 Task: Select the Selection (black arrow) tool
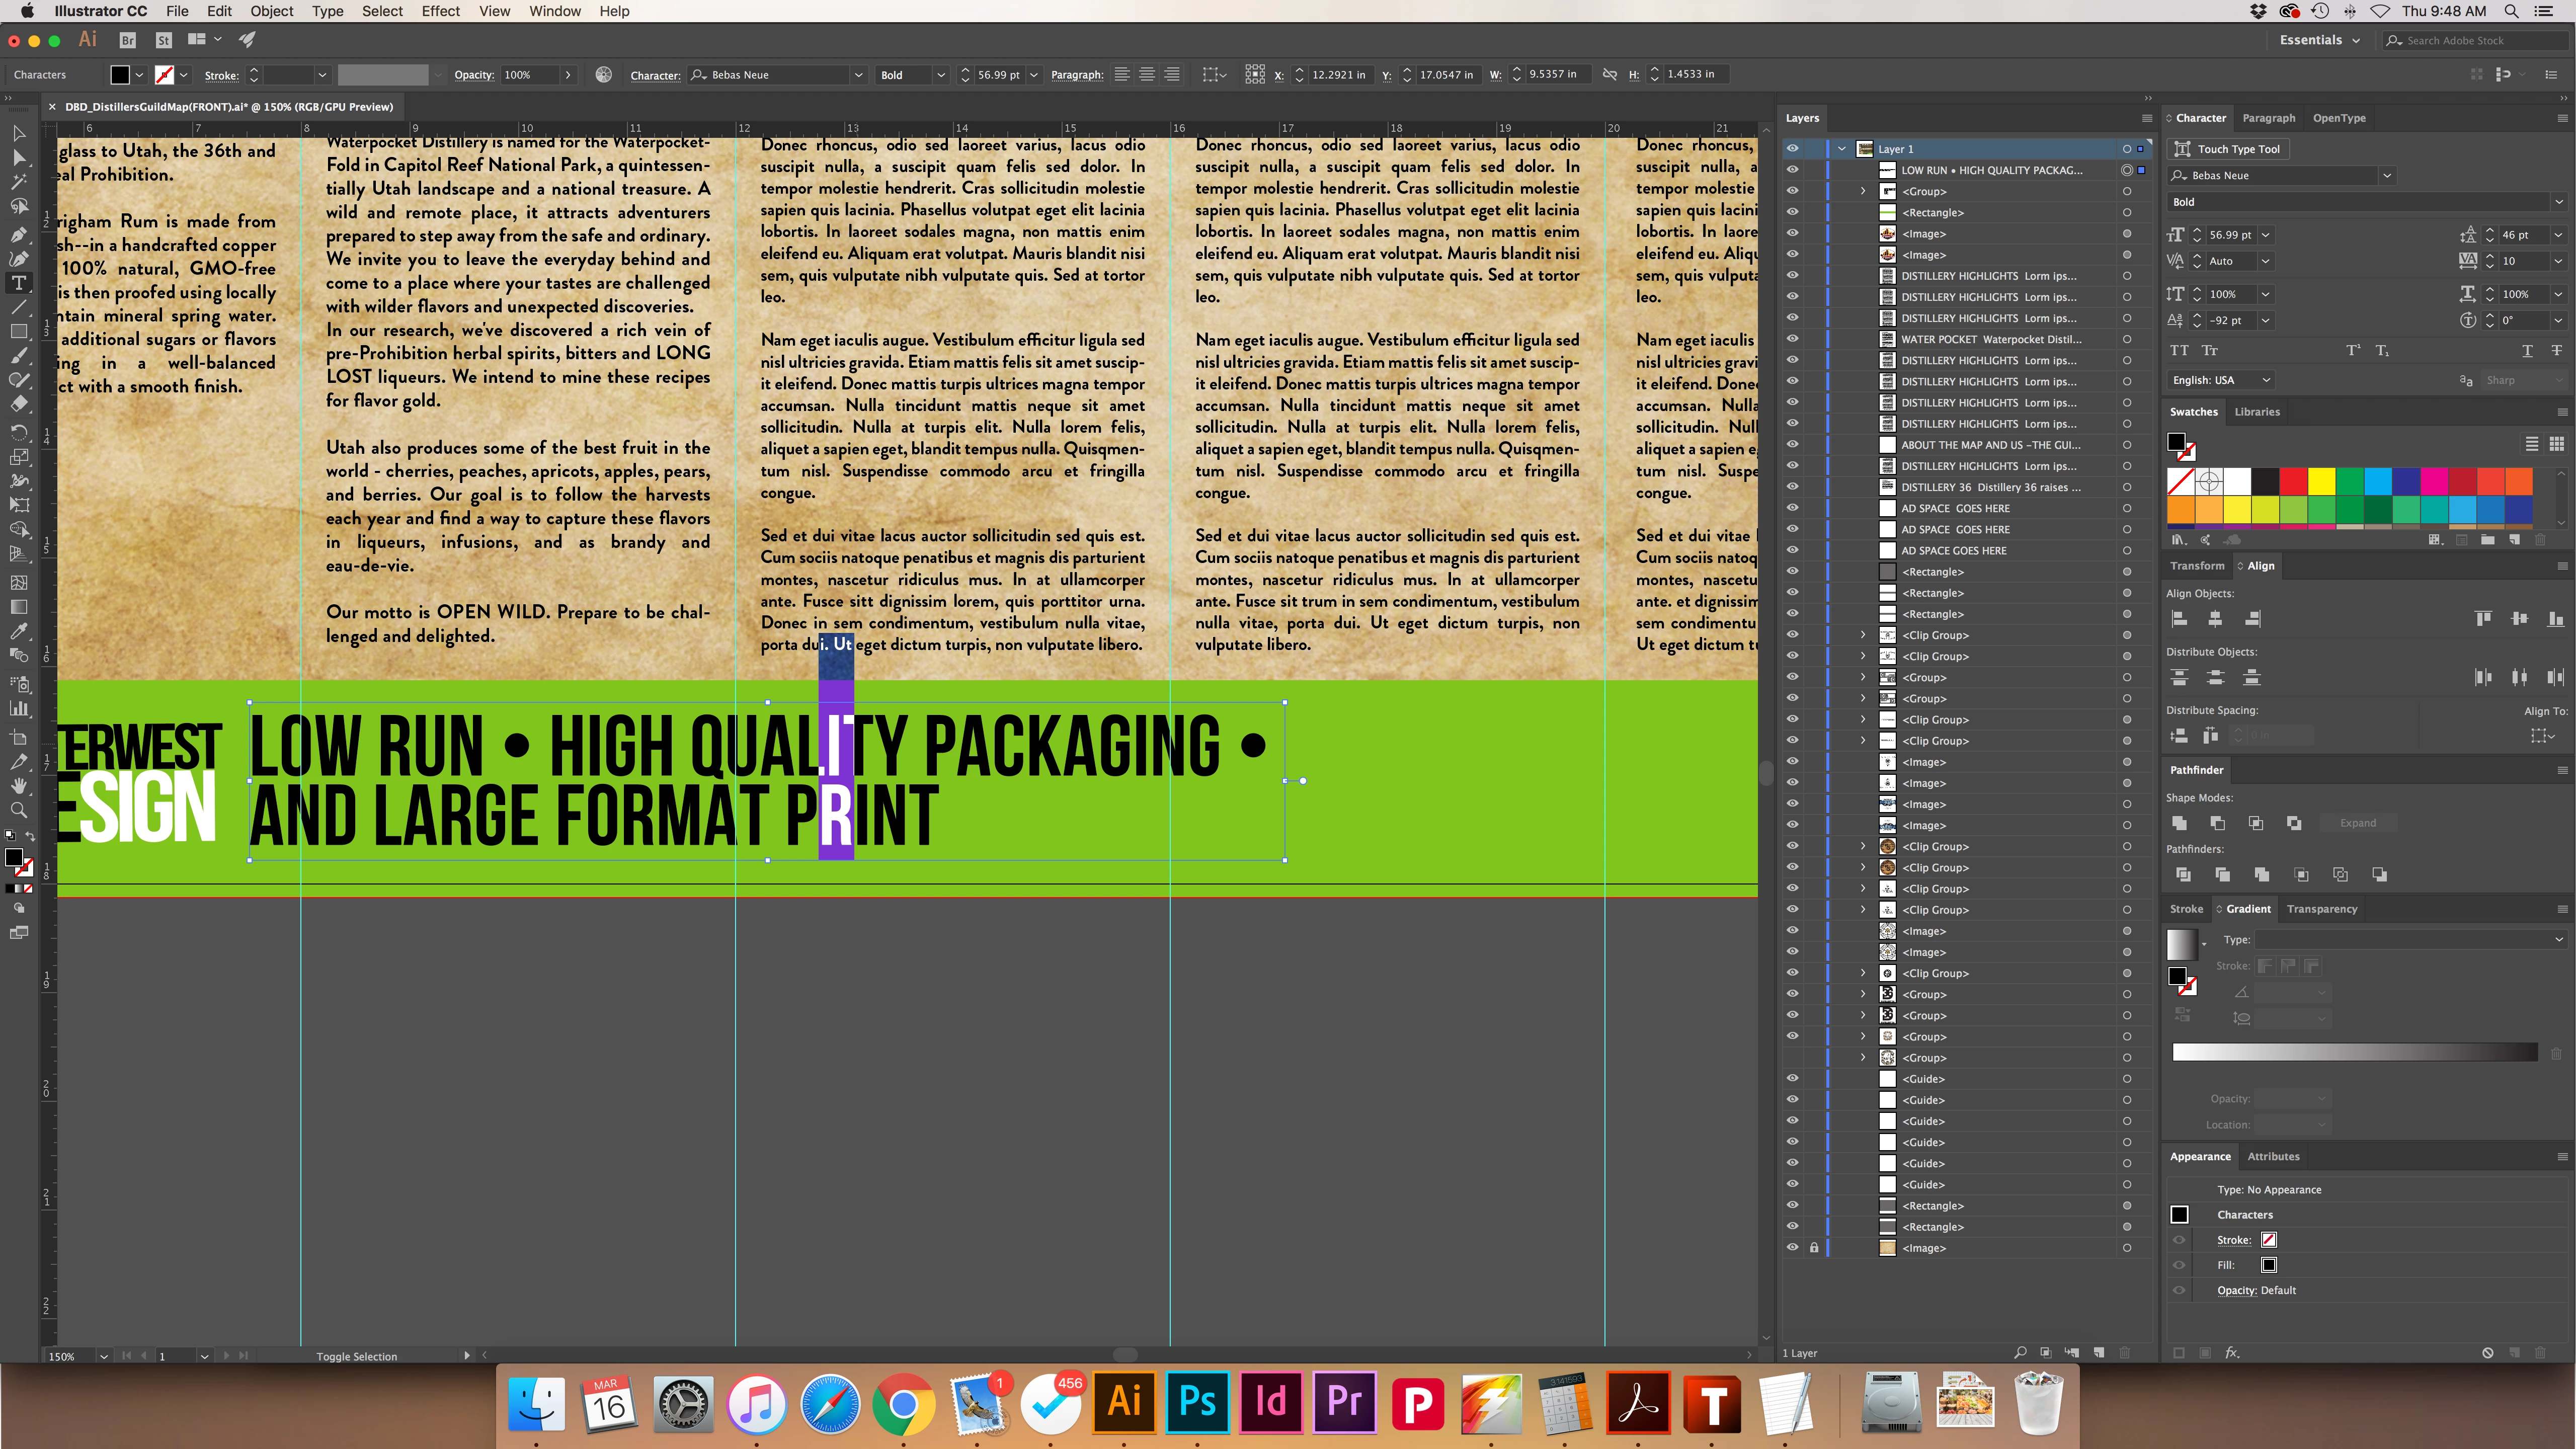[18, 133]
